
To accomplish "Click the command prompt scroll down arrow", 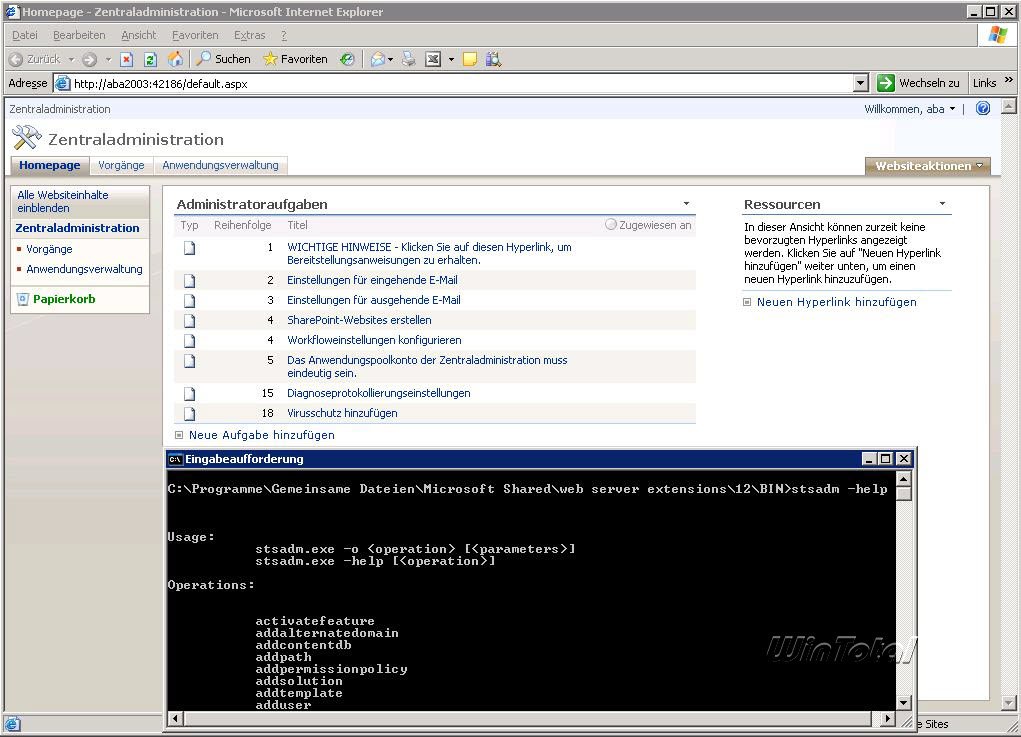I will (904, 703).
